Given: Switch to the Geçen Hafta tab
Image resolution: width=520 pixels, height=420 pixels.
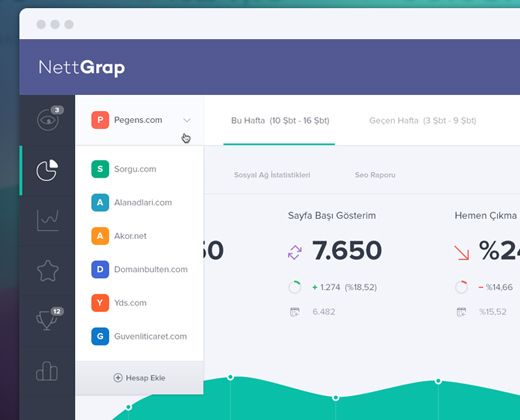Looking at the screenshot, I should (423, 121).
